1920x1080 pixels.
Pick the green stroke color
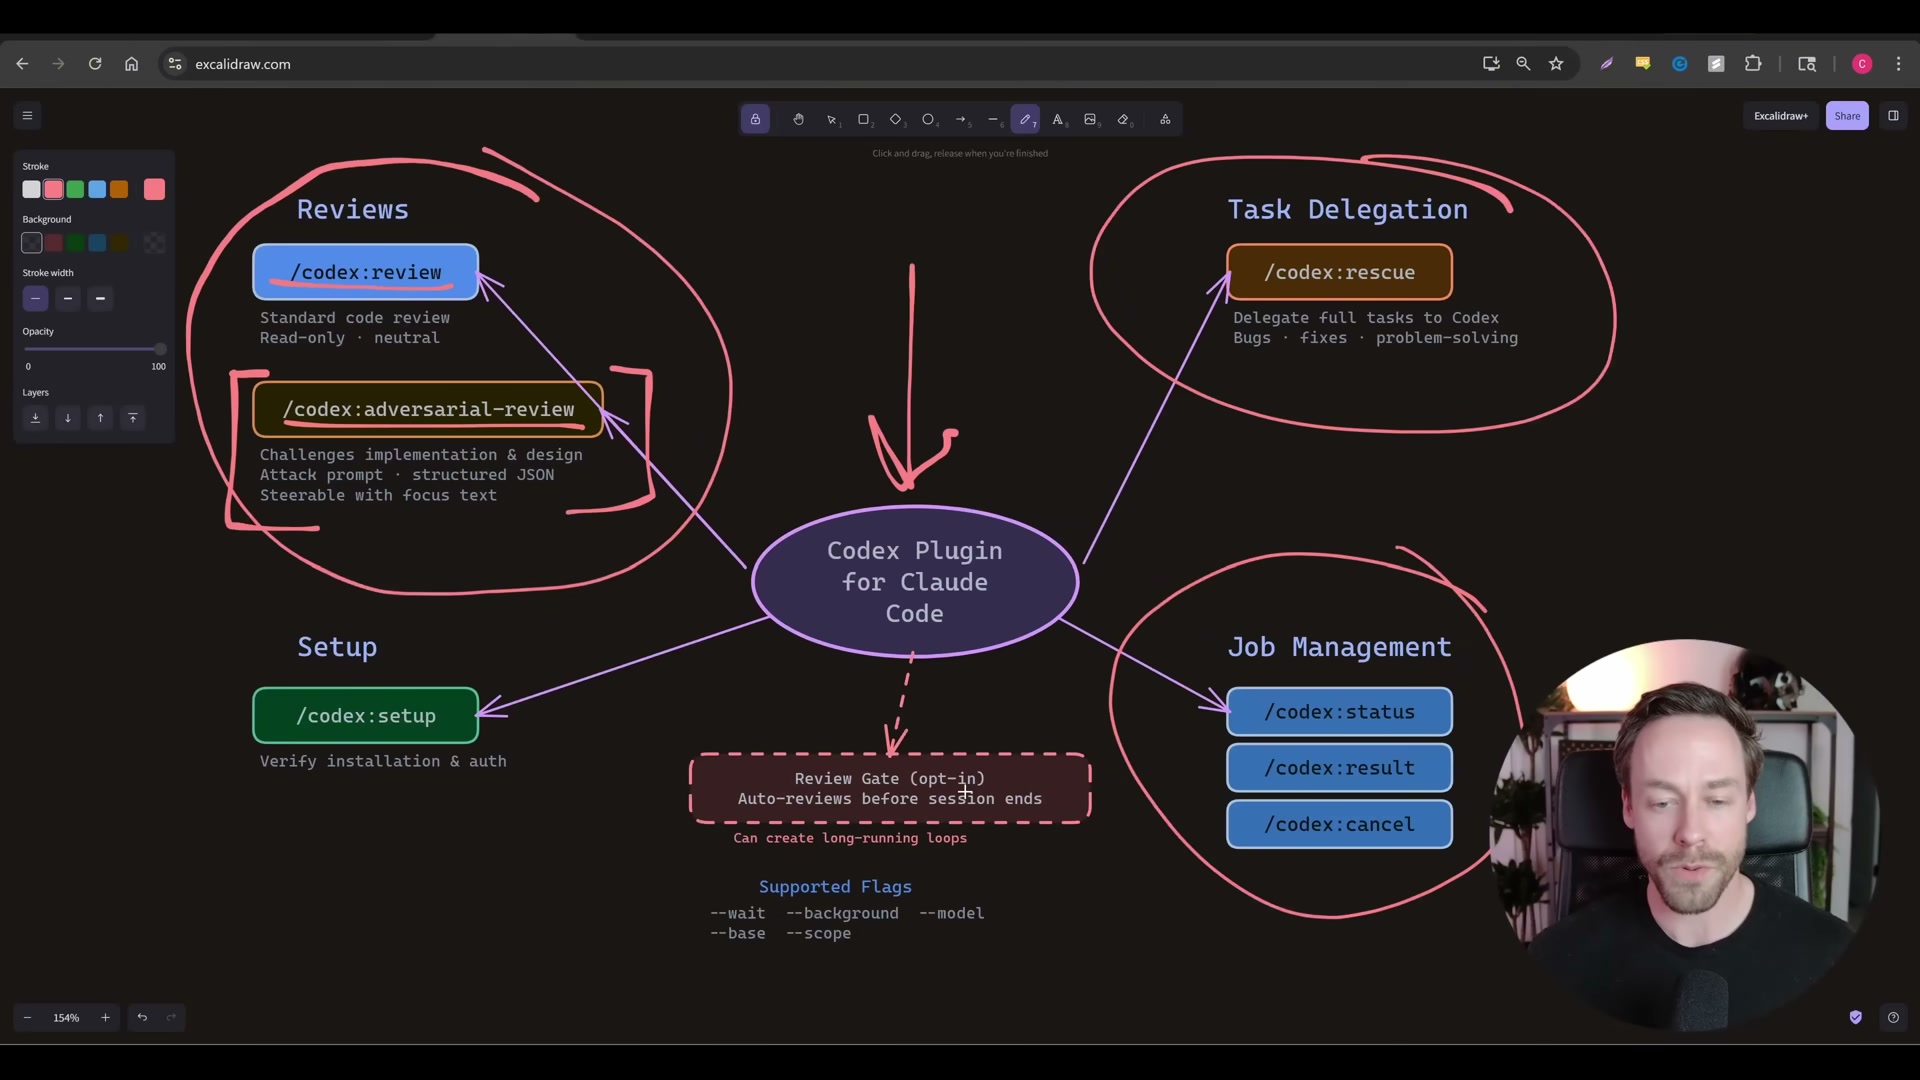(75, 189)
